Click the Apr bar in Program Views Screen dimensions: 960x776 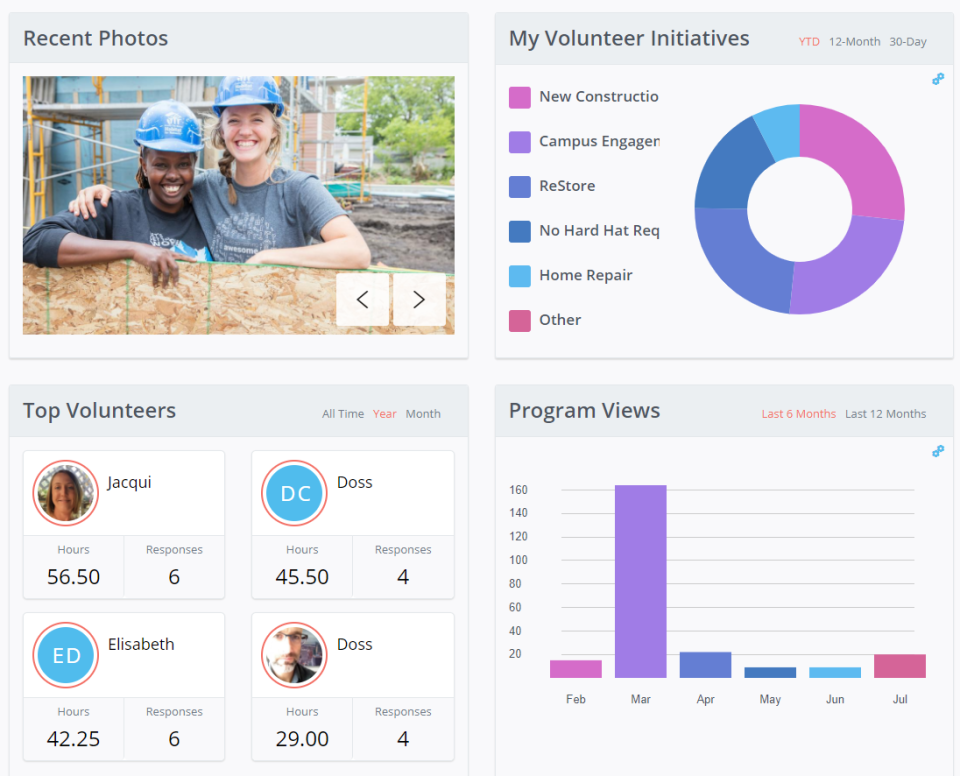705,665
